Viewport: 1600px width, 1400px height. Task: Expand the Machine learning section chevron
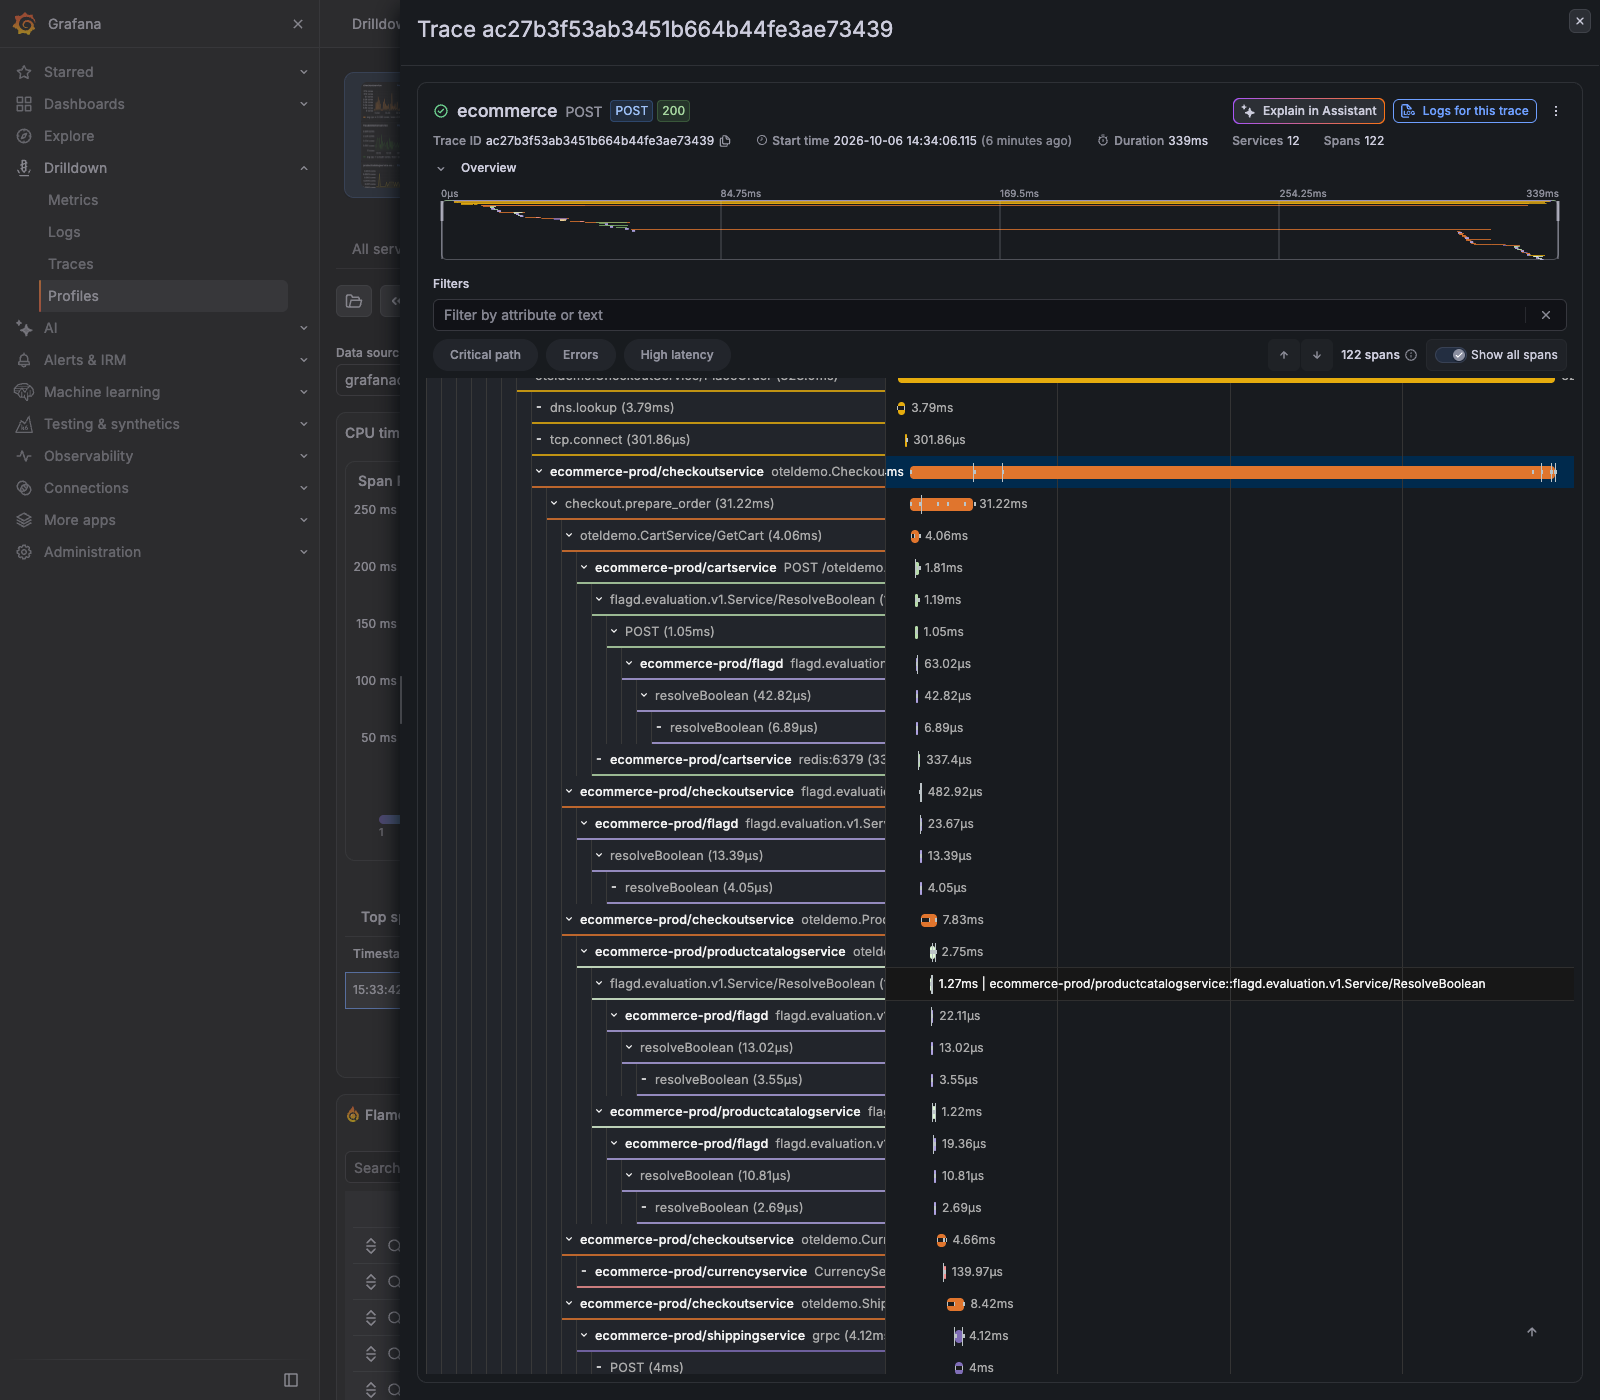304,392
